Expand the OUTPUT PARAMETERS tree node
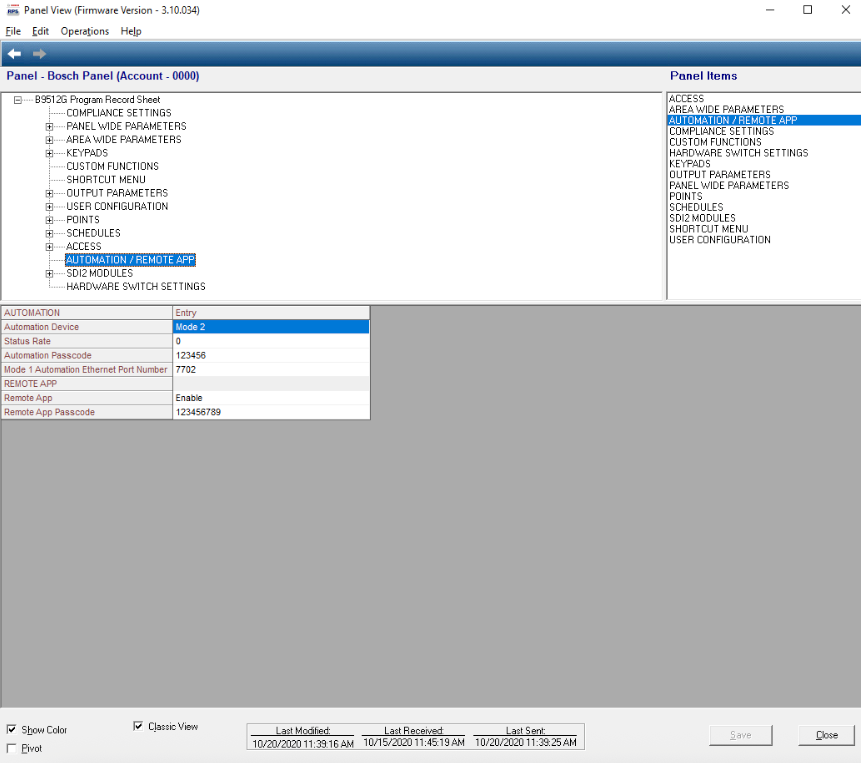Screen dimensions: 861x763 click(49, 193)
